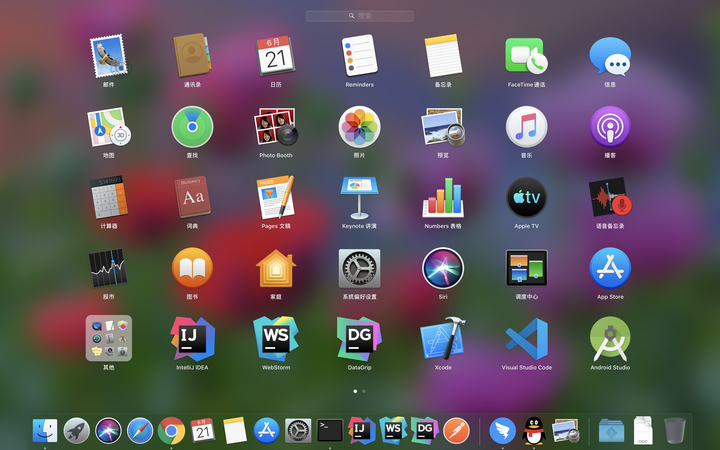Viewport: 720px width, 450px height.
Task: Open QQ penguin icon in Dock
Action: pyautogui.click(x=534, y=431)
